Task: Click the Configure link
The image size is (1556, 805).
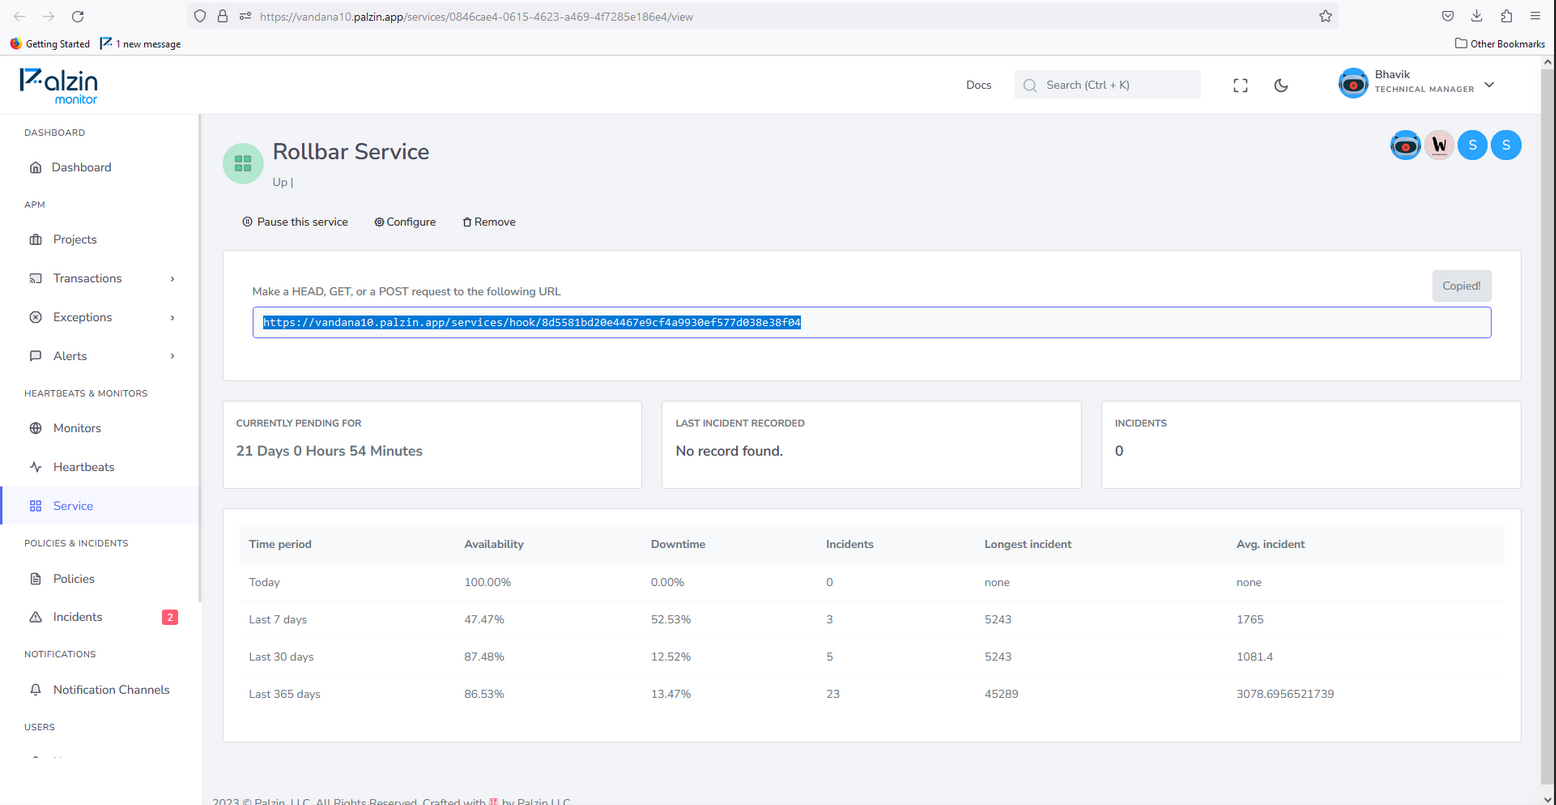Action: tap(405, 222)
